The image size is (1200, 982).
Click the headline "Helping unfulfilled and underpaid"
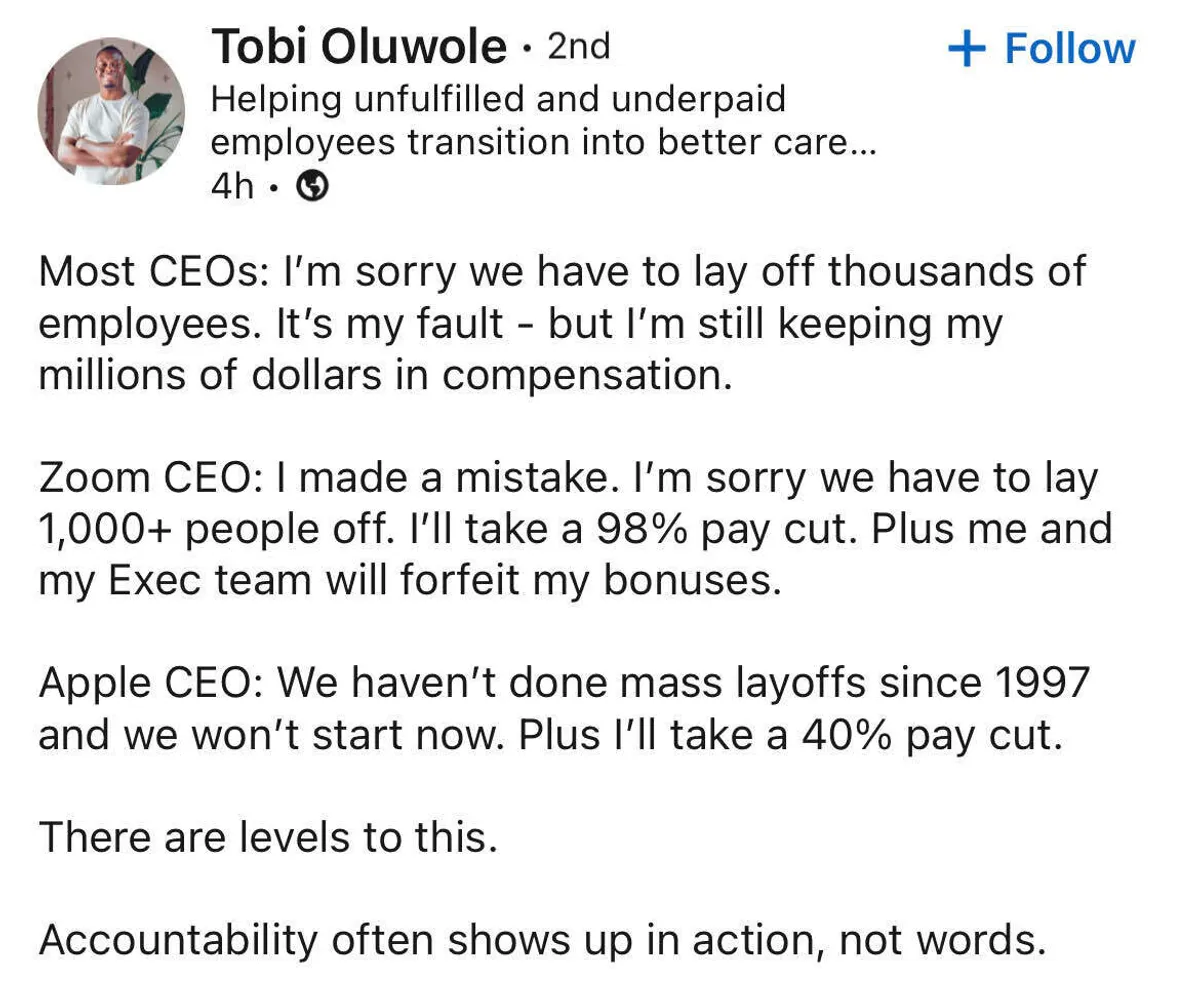click(498, 99)
